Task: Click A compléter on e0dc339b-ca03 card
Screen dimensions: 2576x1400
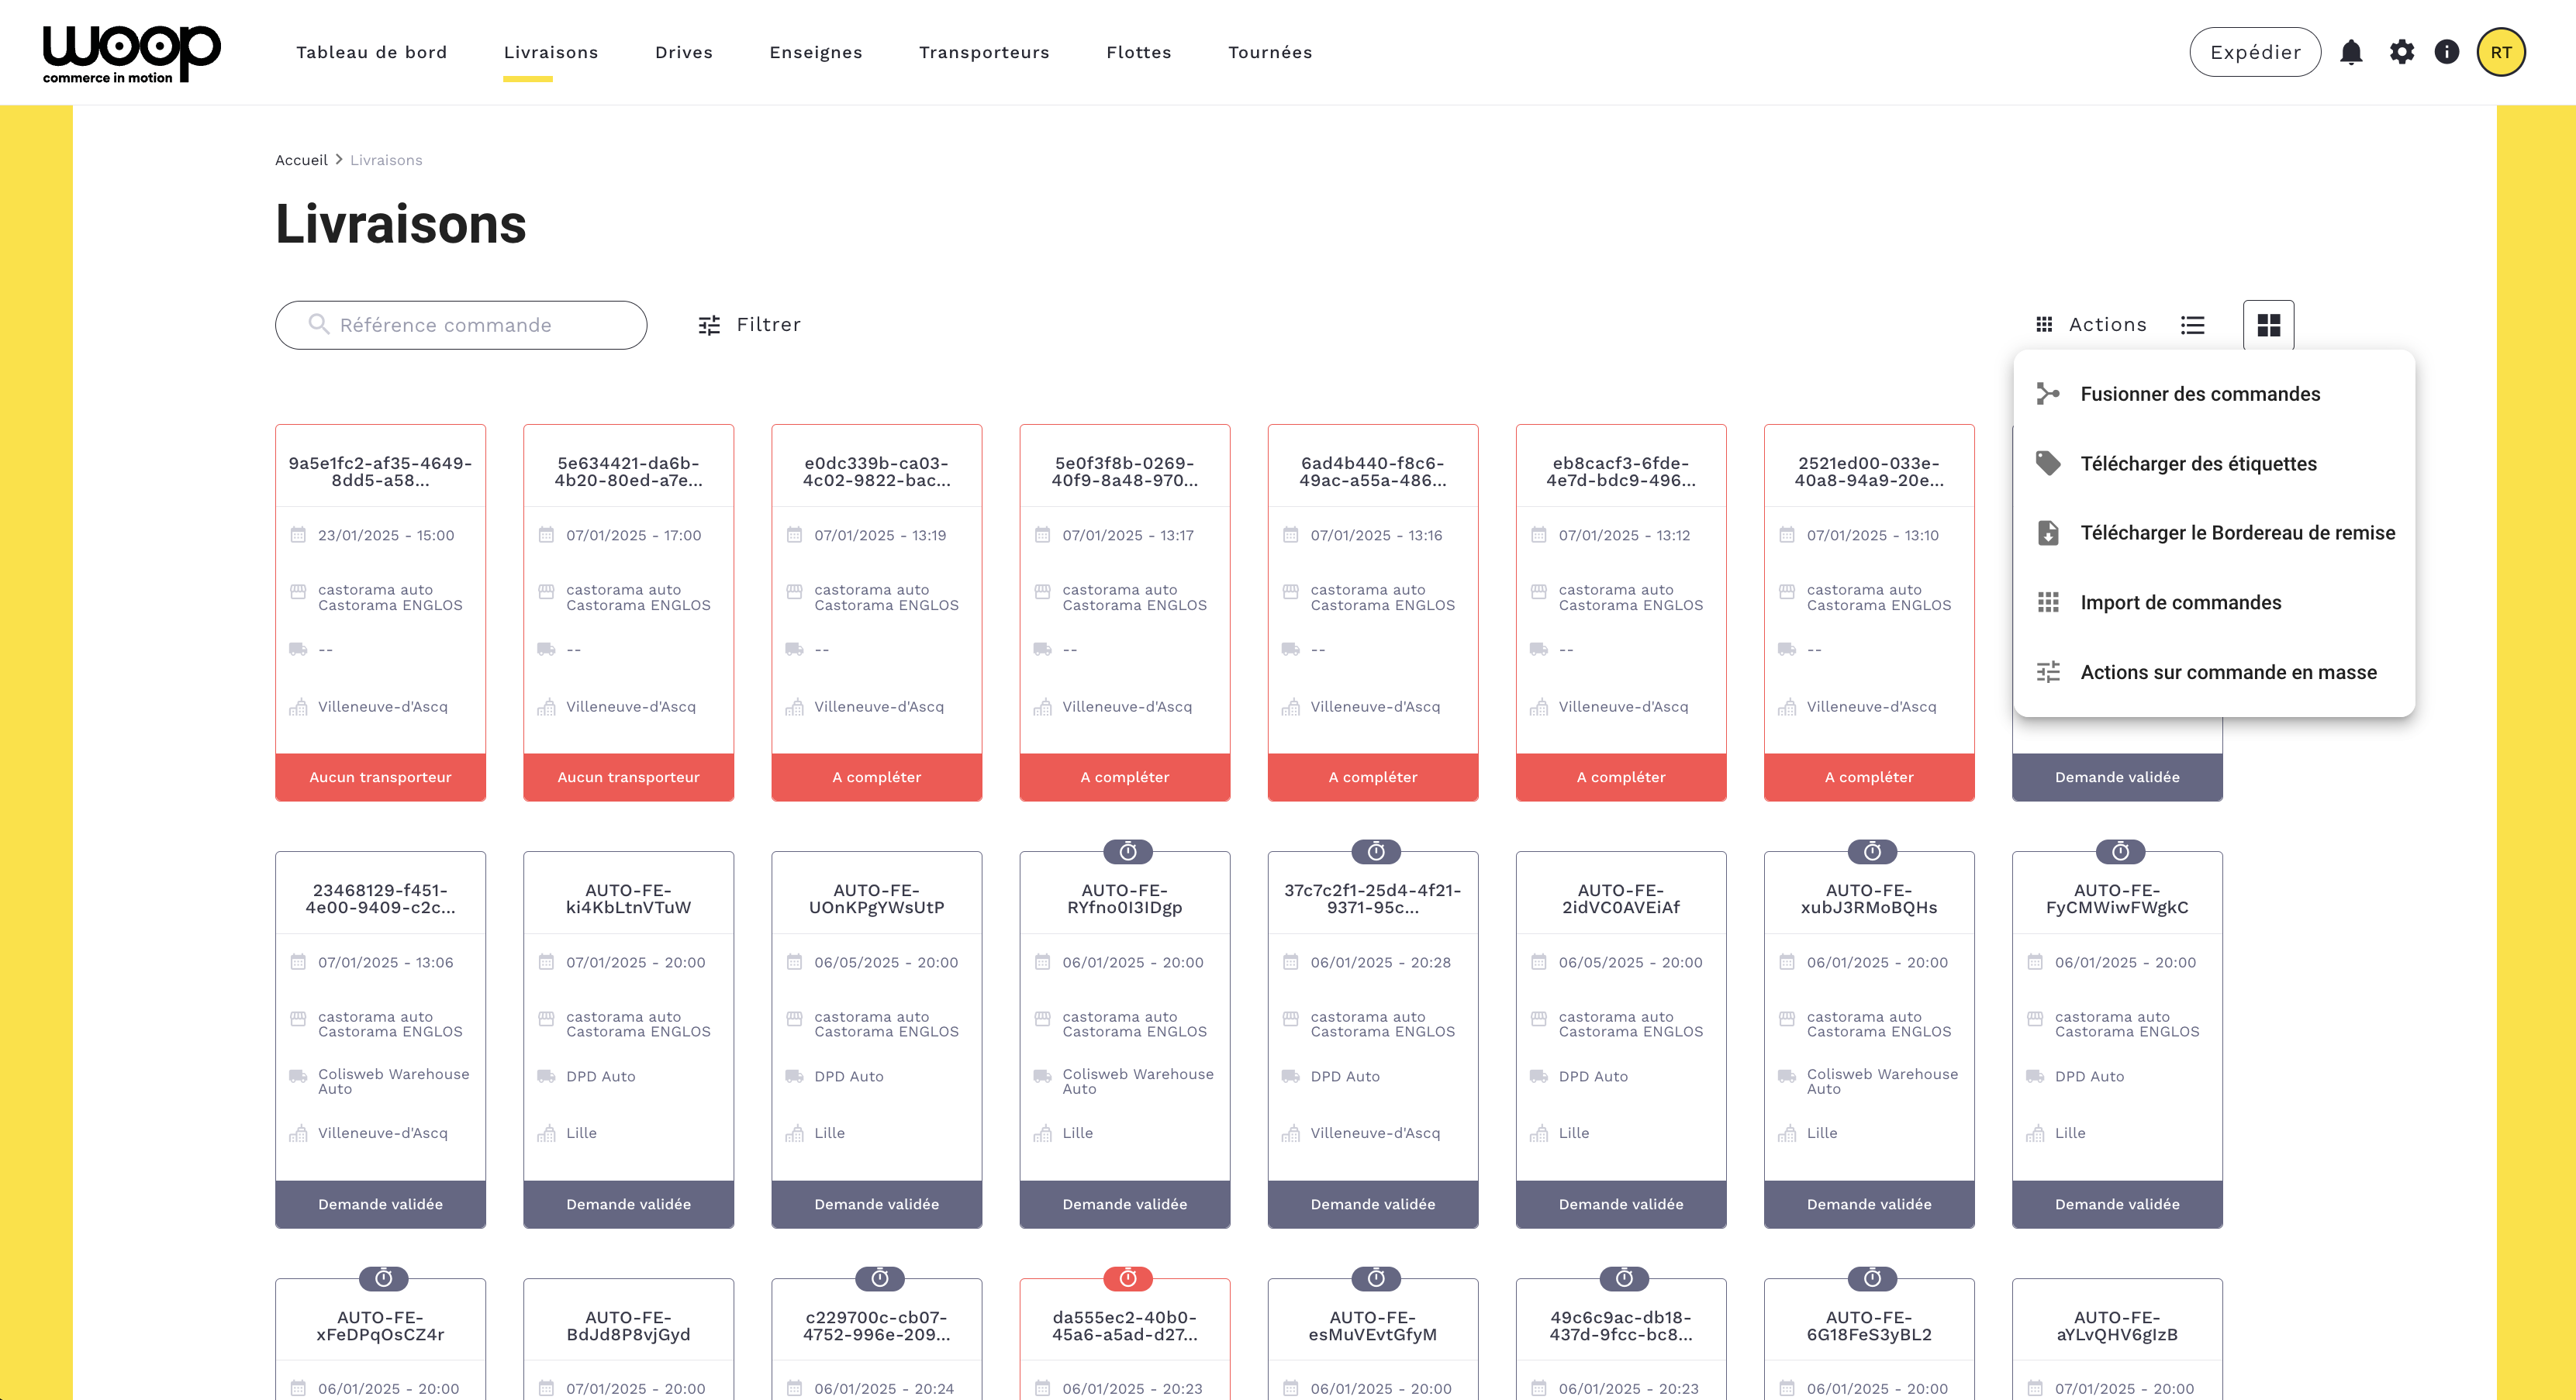Action: click(x=876, y=777)
